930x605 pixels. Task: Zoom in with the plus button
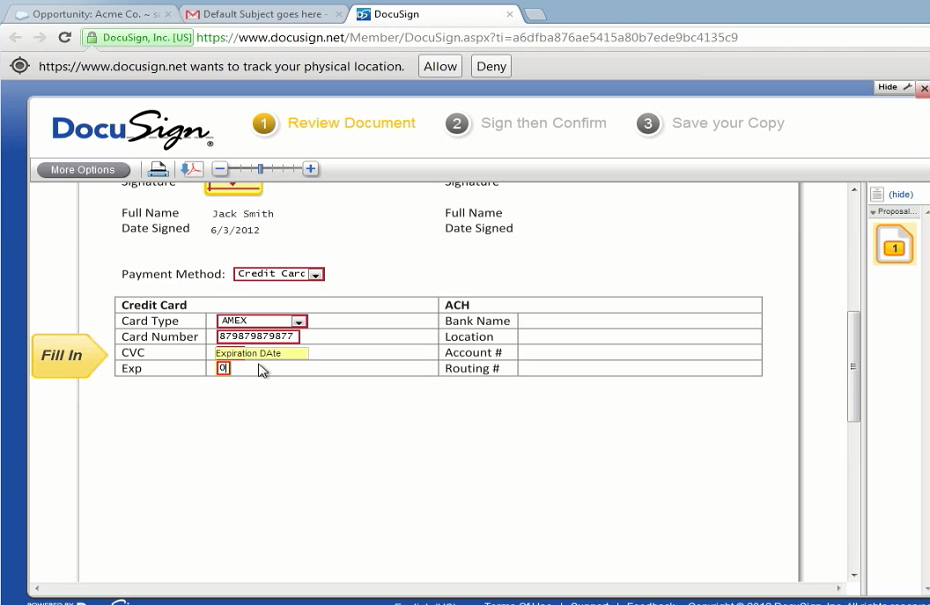pyautogui.click(x=310, y=169)
